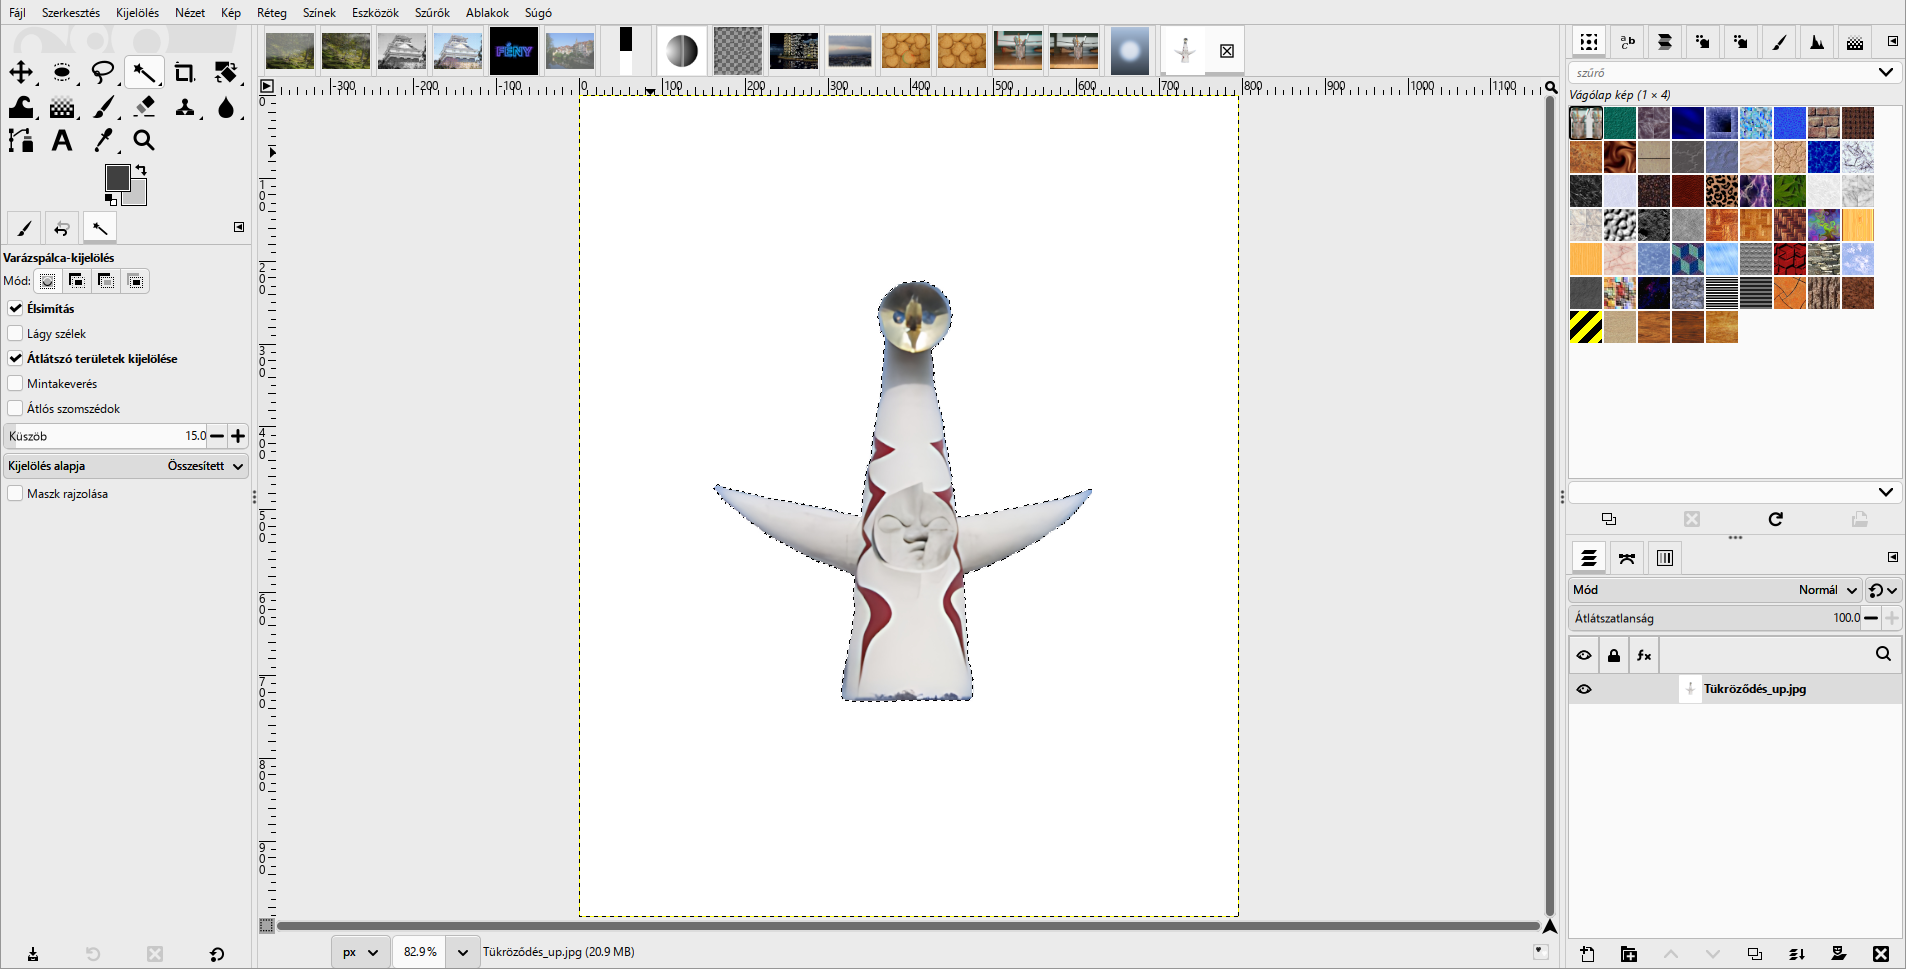The image size is (1906, 969).
Task: Select the Paths tool
Action: [x=21, y=141]
